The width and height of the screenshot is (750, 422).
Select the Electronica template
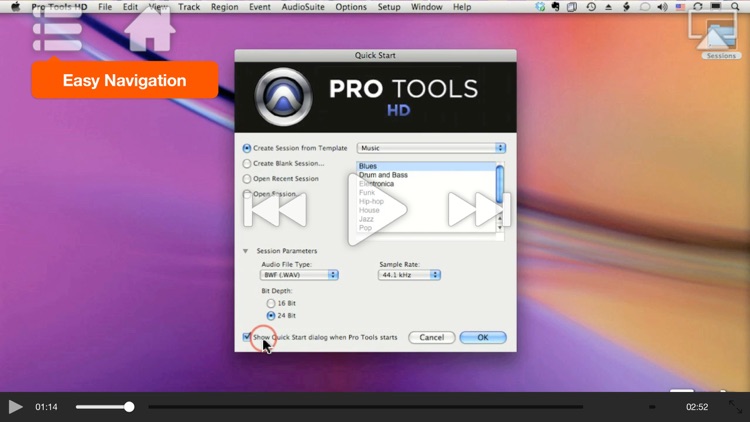pos(427,184)
